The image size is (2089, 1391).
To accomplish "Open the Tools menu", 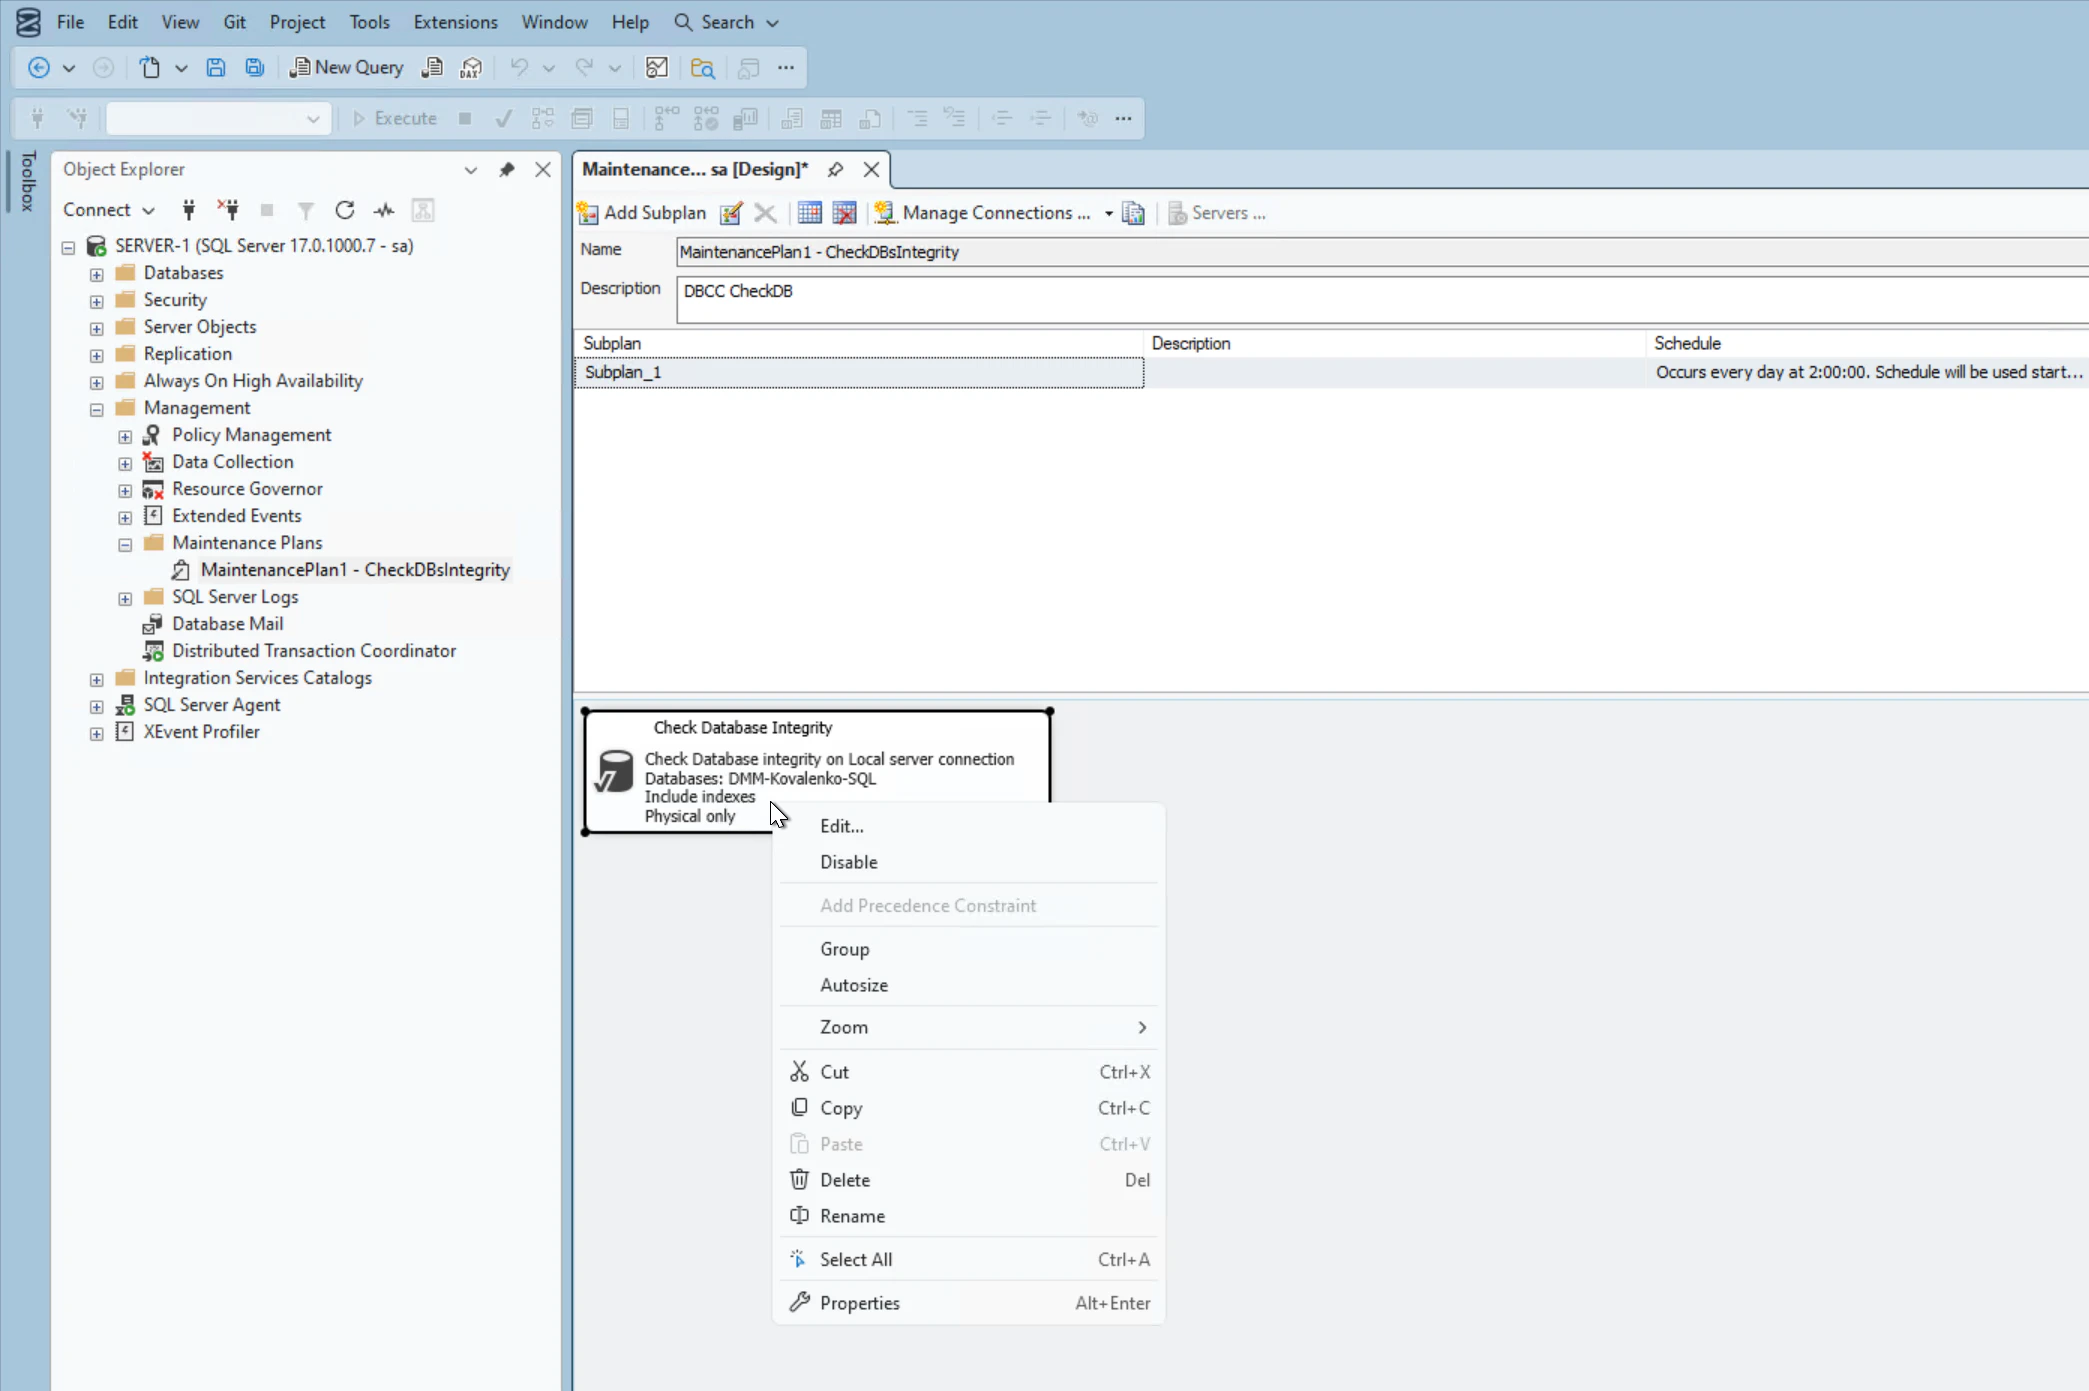I will tap(369, 21).
